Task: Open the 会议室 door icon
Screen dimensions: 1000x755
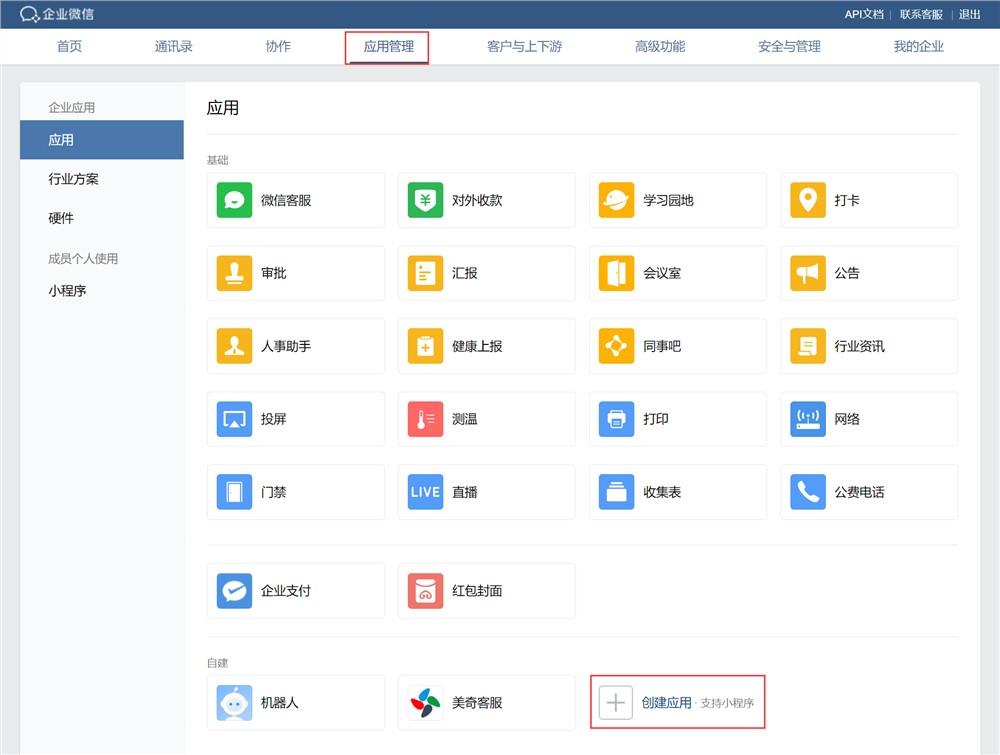Action: pyautogui.click(x=617, y=273)
